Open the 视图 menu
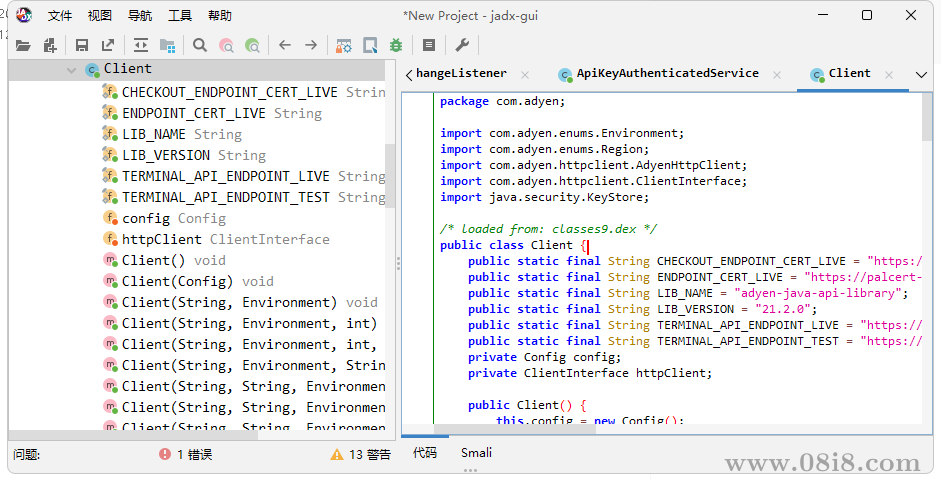Screen dimensions: 941x481 100,16
